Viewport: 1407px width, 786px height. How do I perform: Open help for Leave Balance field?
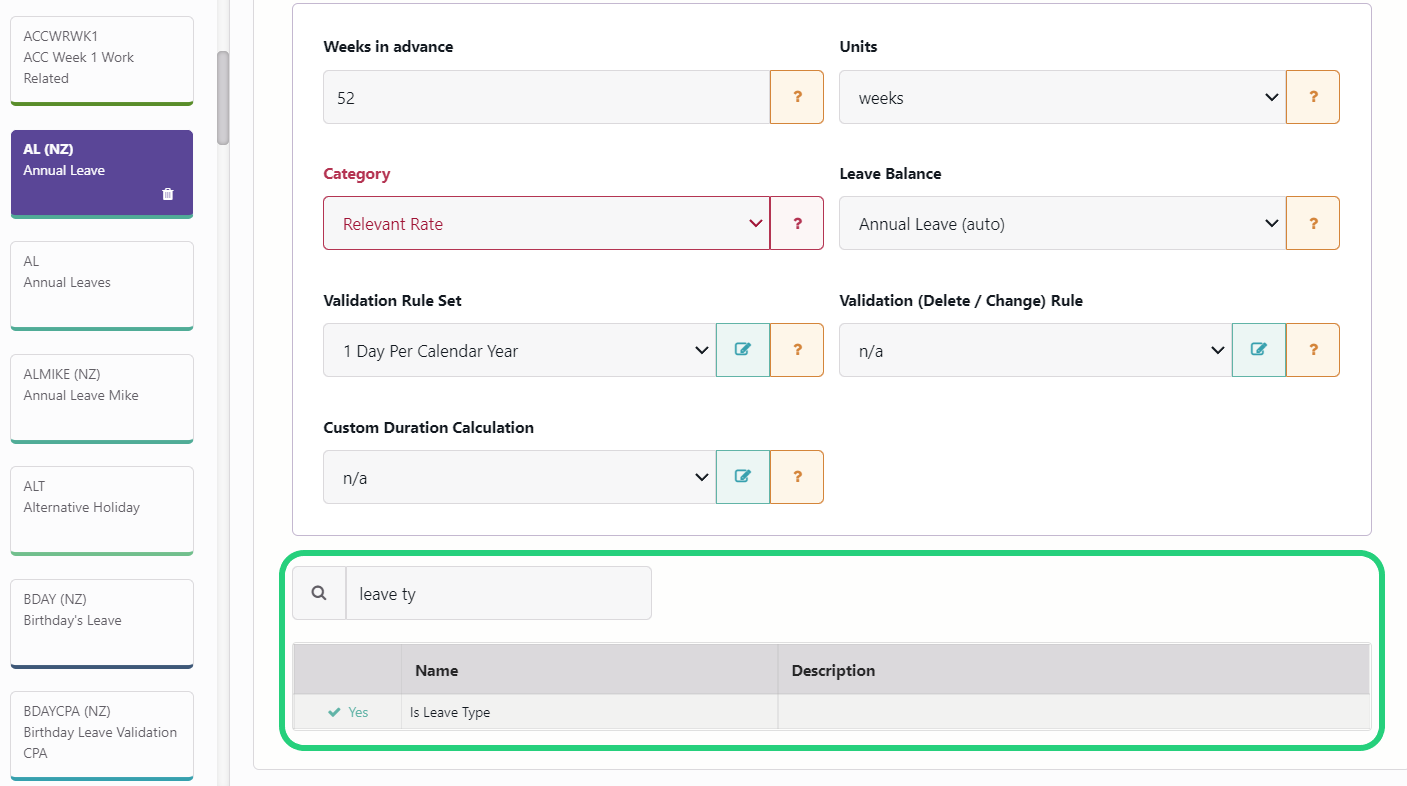pos(1313,223)
